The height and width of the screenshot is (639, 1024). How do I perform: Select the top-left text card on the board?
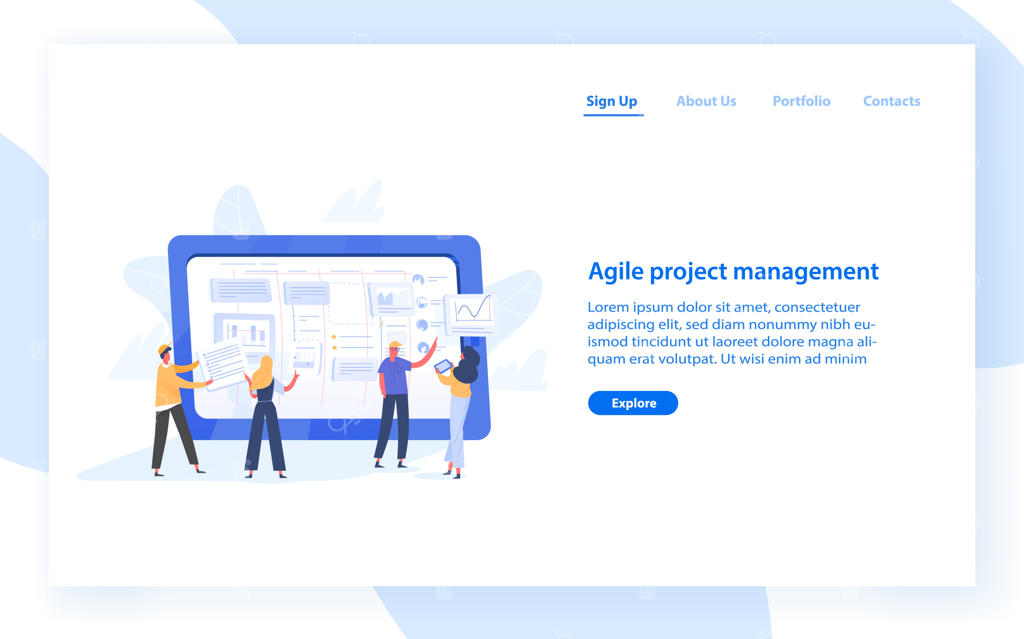click(x=240, y=289)
